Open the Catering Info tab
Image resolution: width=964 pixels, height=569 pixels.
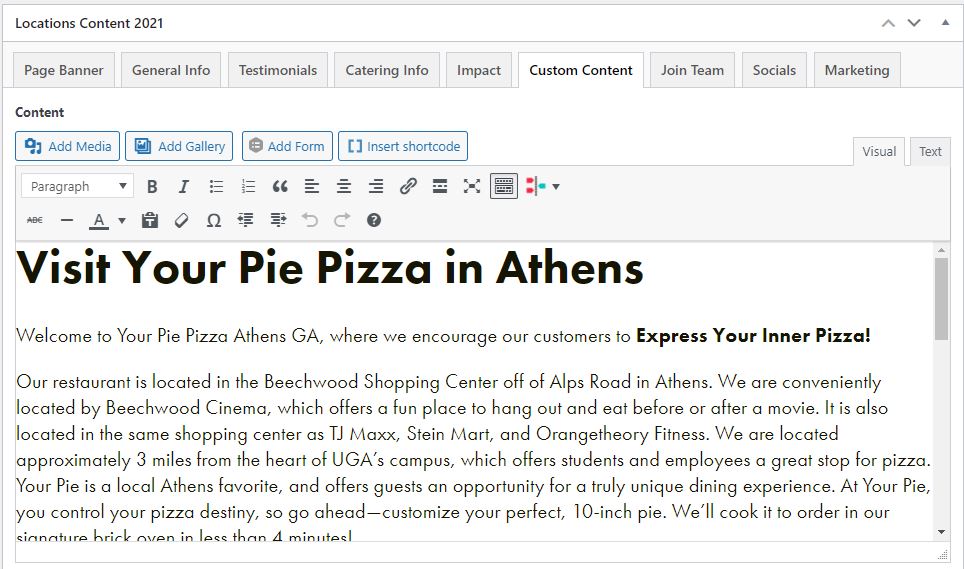pyautogui.click(x=387, y=70)
